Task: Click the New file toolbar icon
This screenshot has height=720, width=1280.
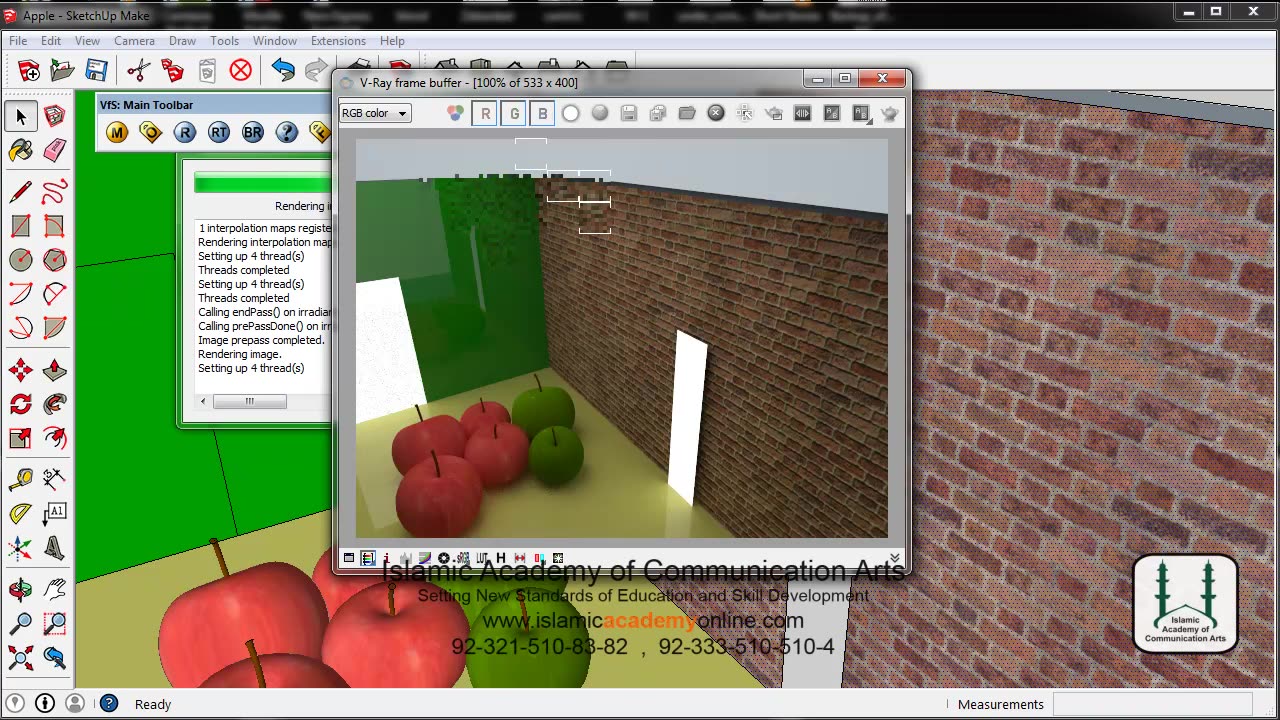Action: 29,70
